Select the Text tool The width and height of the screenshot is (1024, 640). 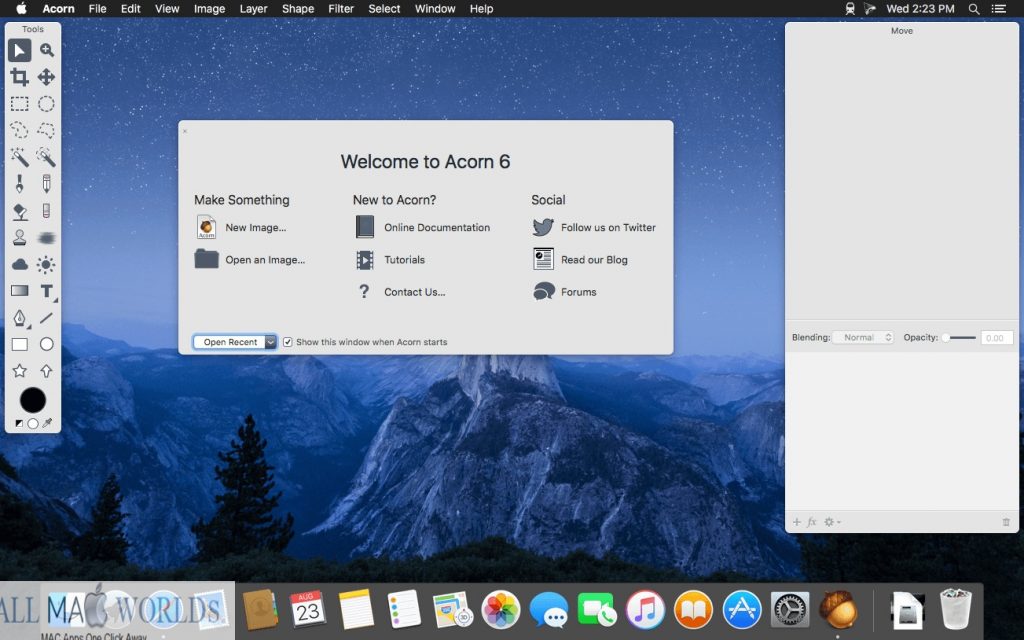[x=46, y=291]
